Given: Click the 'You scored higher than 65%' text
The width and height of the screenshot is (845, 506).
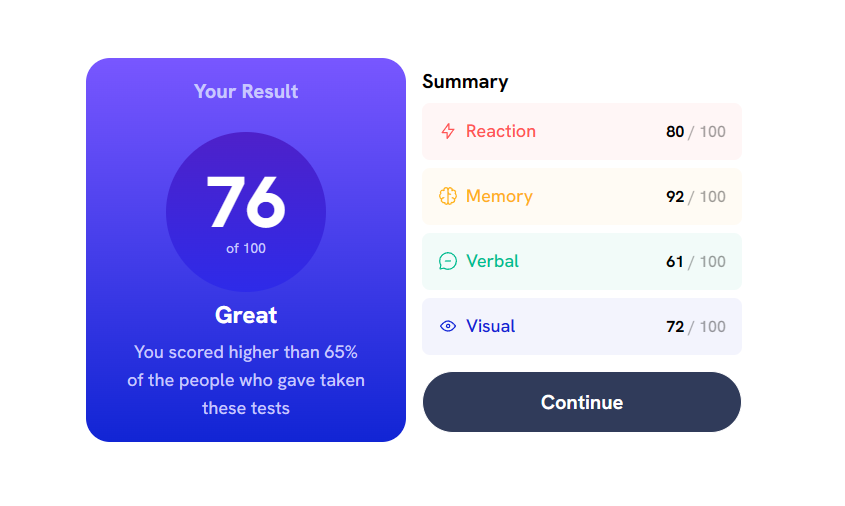Looking at the screenshot, I should tap(246, 352).
